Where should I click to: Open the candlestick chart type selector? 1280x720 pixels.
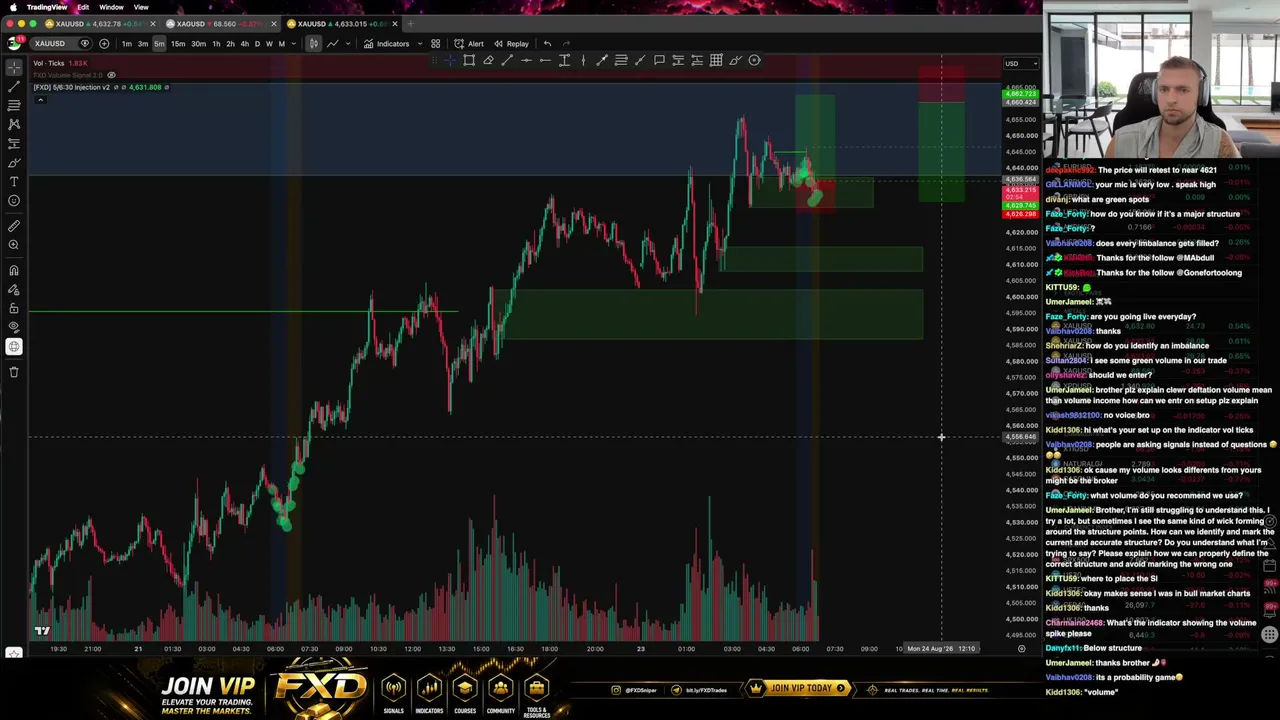coord(313,44)
